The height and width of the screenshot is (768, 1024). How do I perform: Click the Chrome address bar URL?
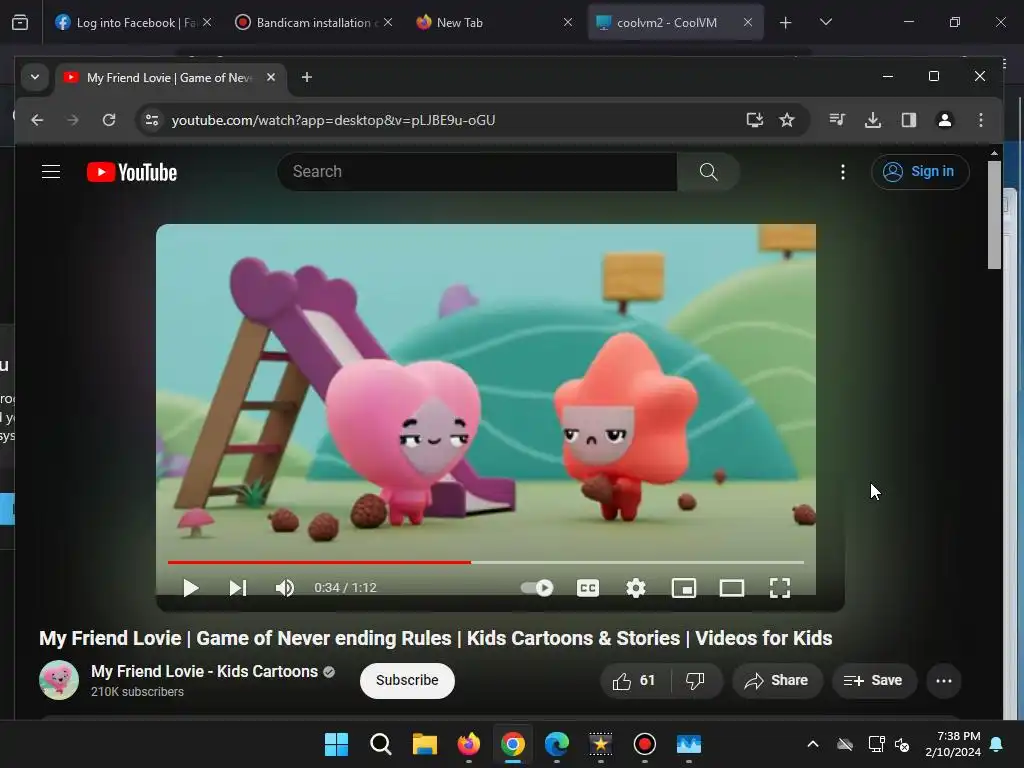point(333,120)
